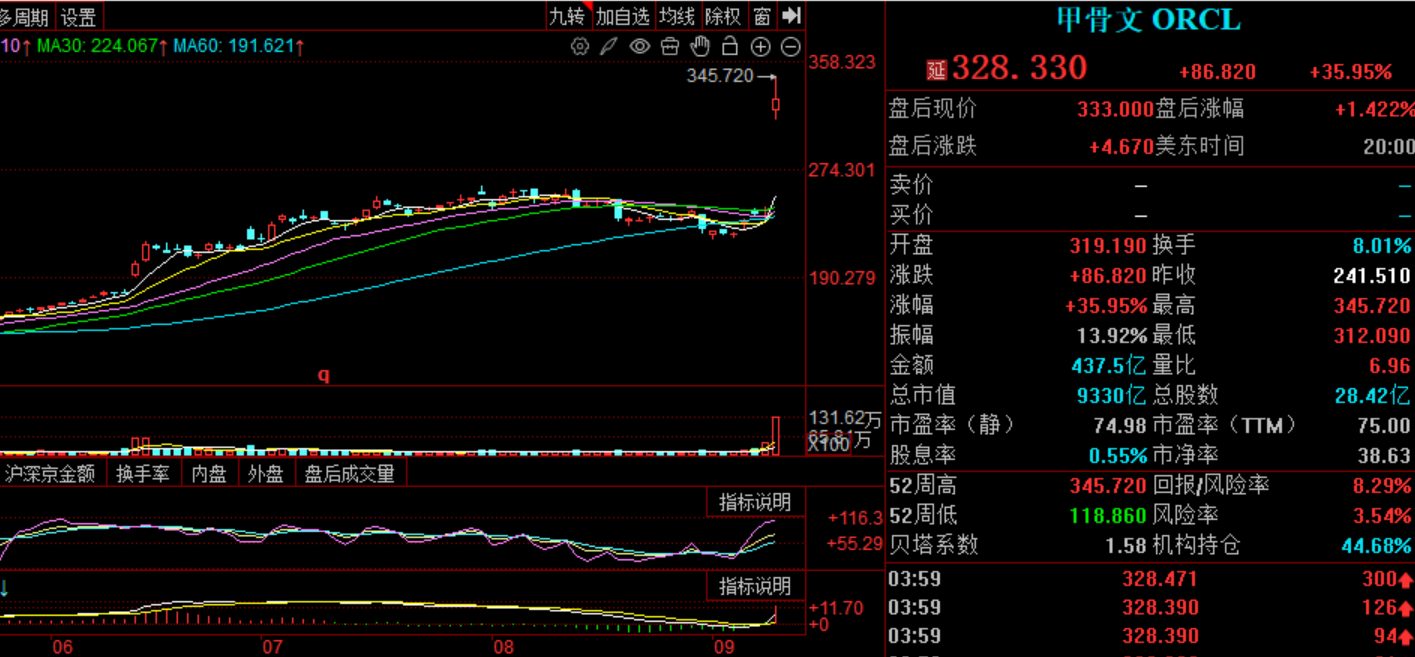Click the 金额 value 437.5亿
This screenshot has width=1415, height=657.
click(x=1108, y=365)
